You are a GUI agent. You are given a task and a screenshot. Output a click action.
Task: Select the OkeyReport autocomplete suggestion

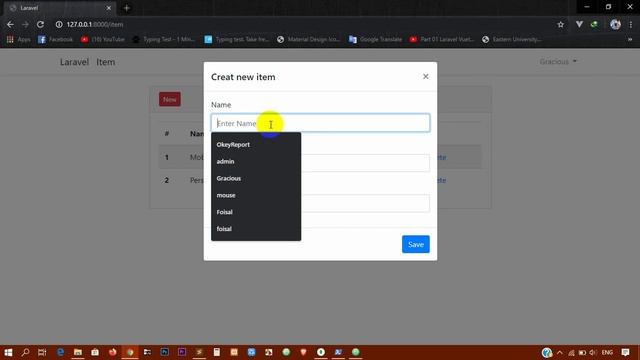point(256,144)
